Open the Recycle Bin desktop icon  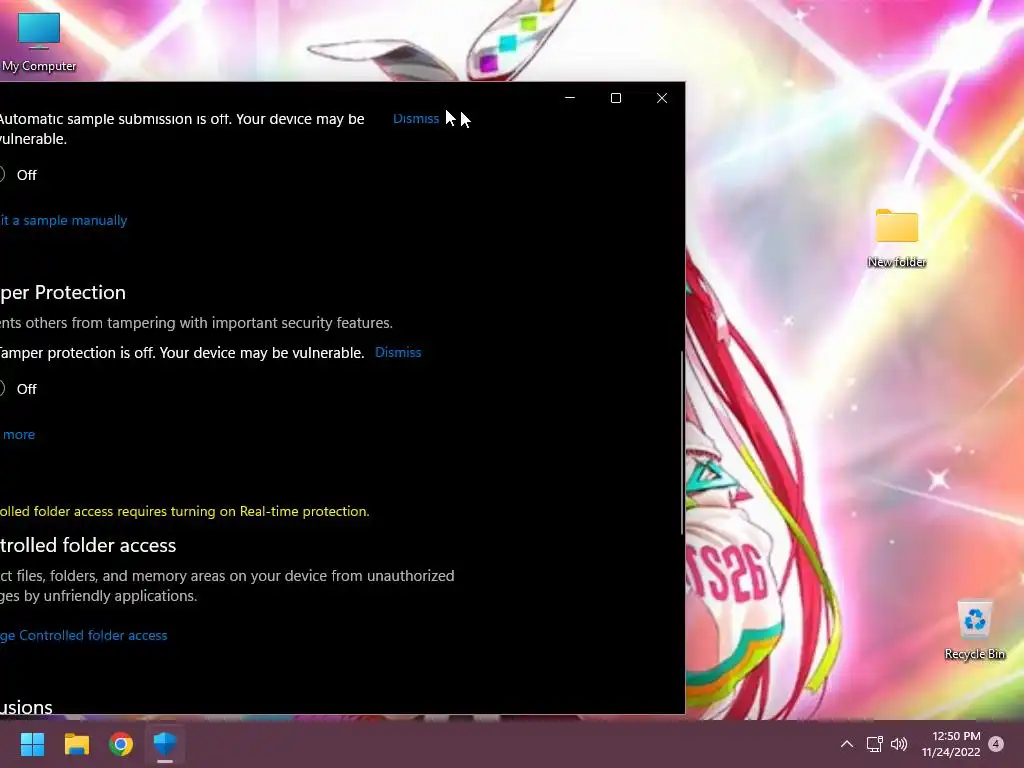(974, 630)
